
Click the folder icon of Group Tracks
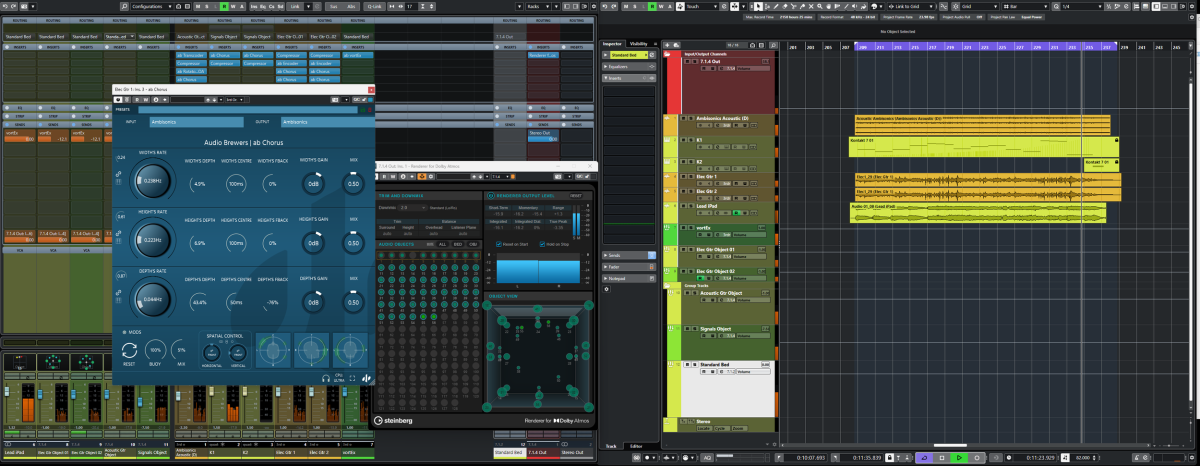(x=667, y=285)
